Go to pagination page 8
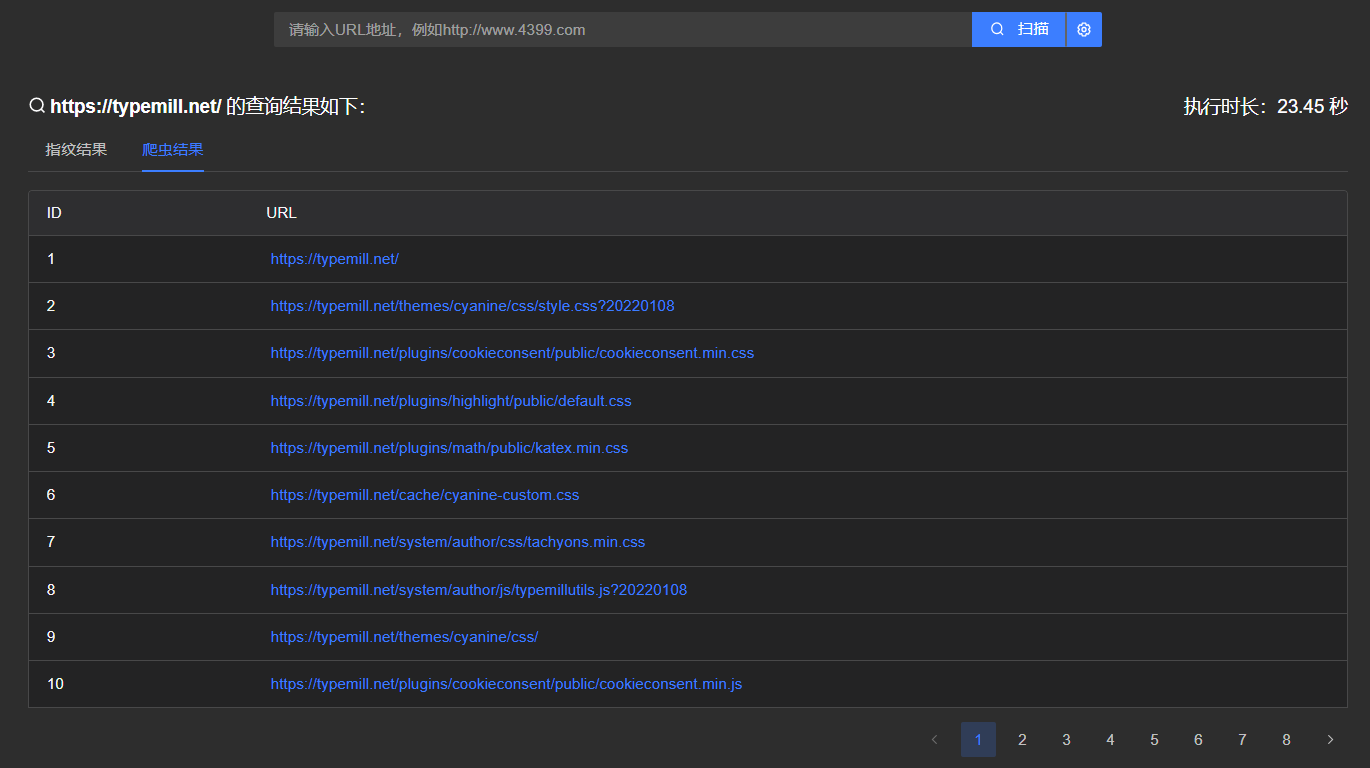The width and height of the screenshot is (1370, 768). (x=1286, y=740)
